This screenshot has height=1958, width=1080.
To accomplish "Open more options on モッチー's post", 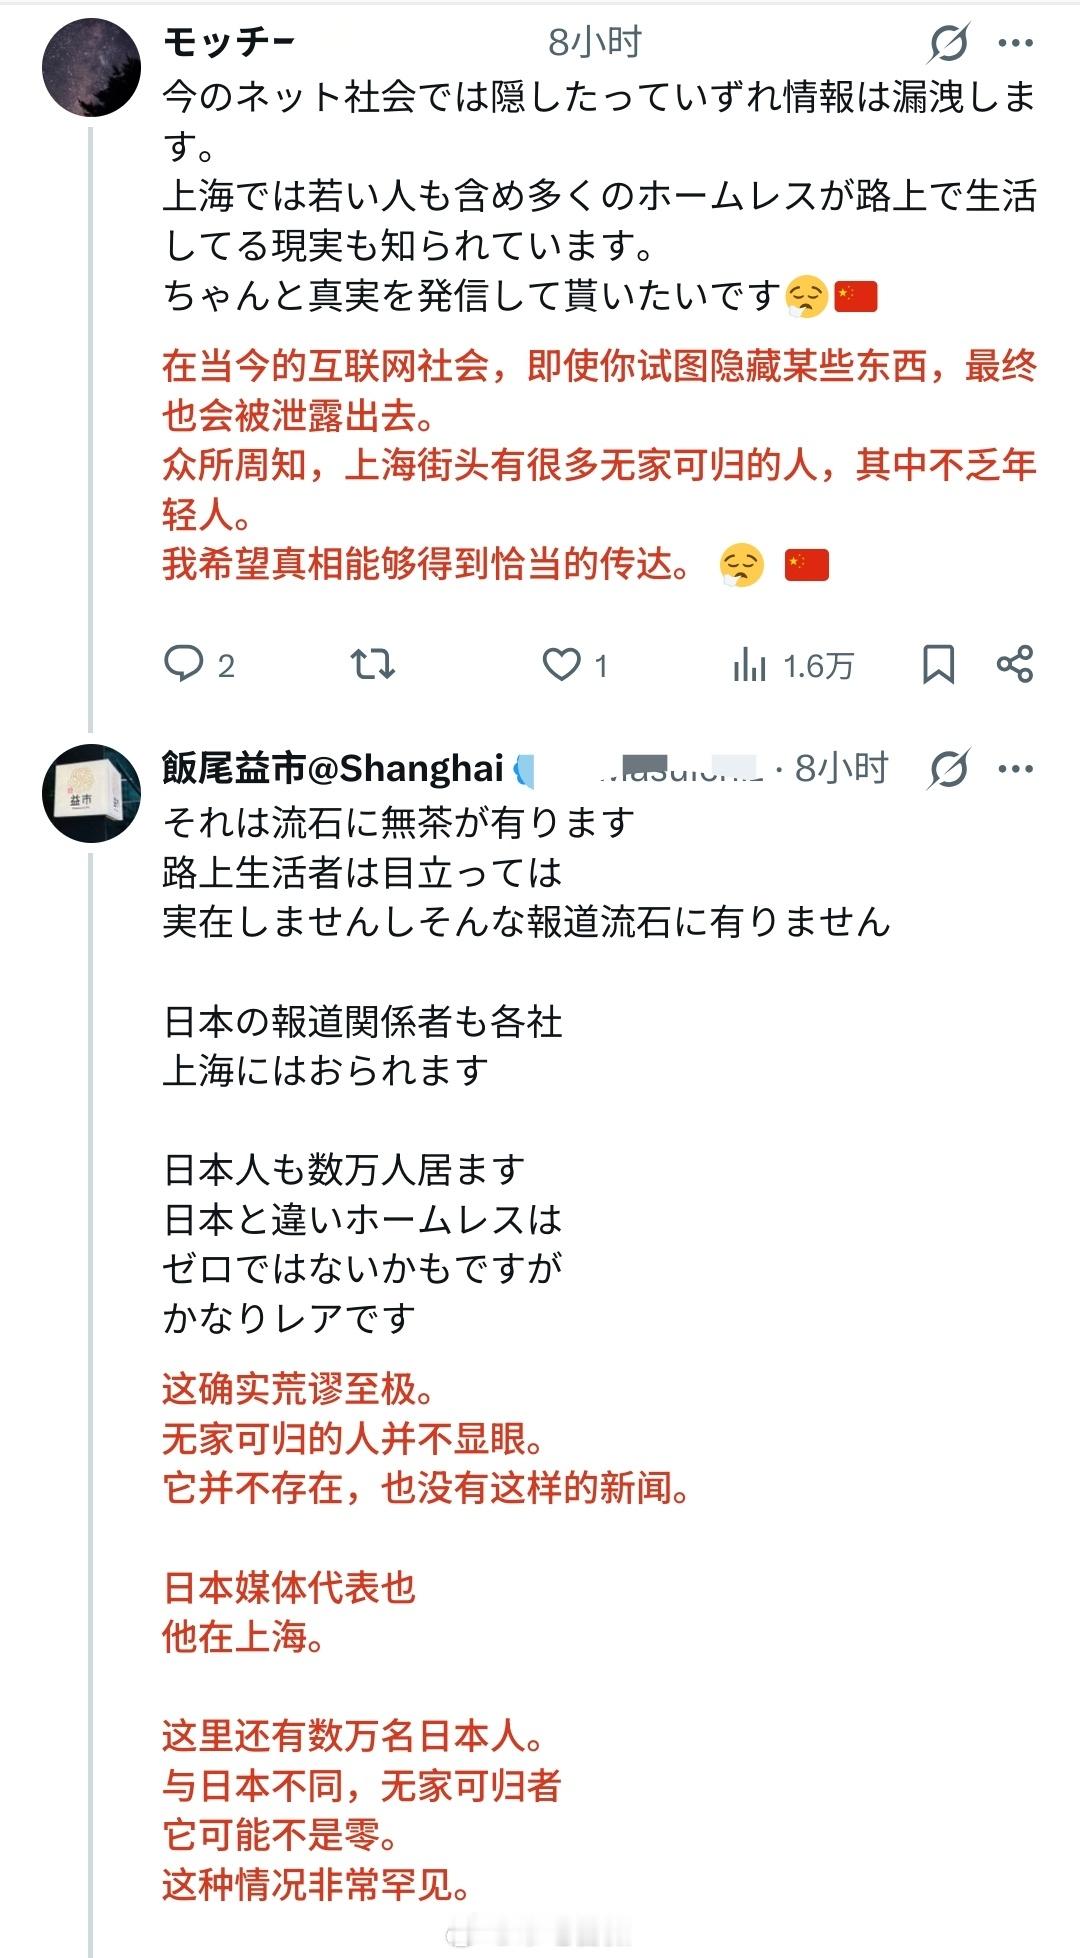I will tap(1016, 43).
